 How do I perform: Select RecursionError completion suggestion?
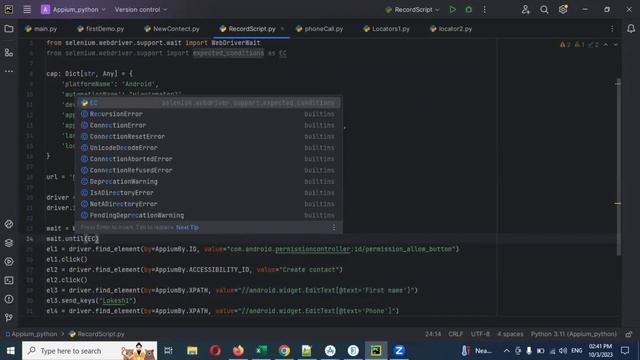pyautogui.click(x=209, y=114)
